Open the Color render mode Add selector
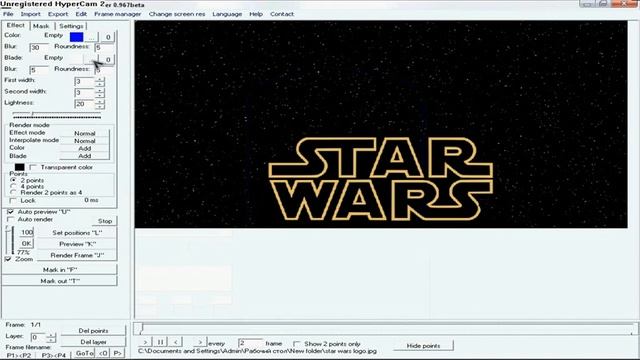The image size is (640, 360). click(84, 148)
